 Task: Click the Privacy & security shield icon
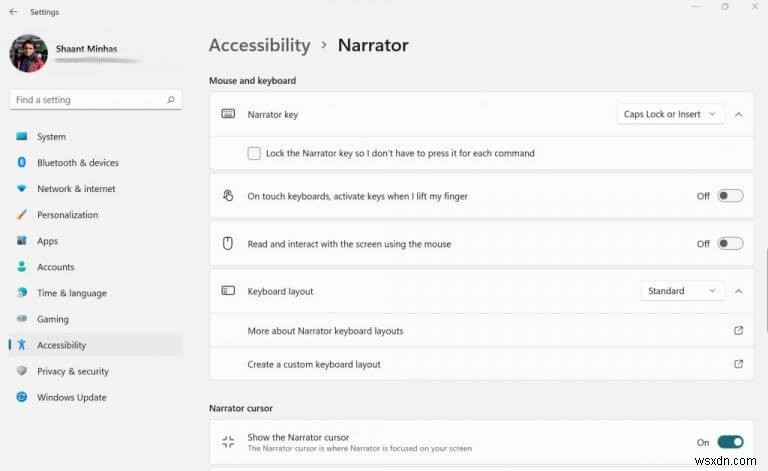[x=21, y=371]
